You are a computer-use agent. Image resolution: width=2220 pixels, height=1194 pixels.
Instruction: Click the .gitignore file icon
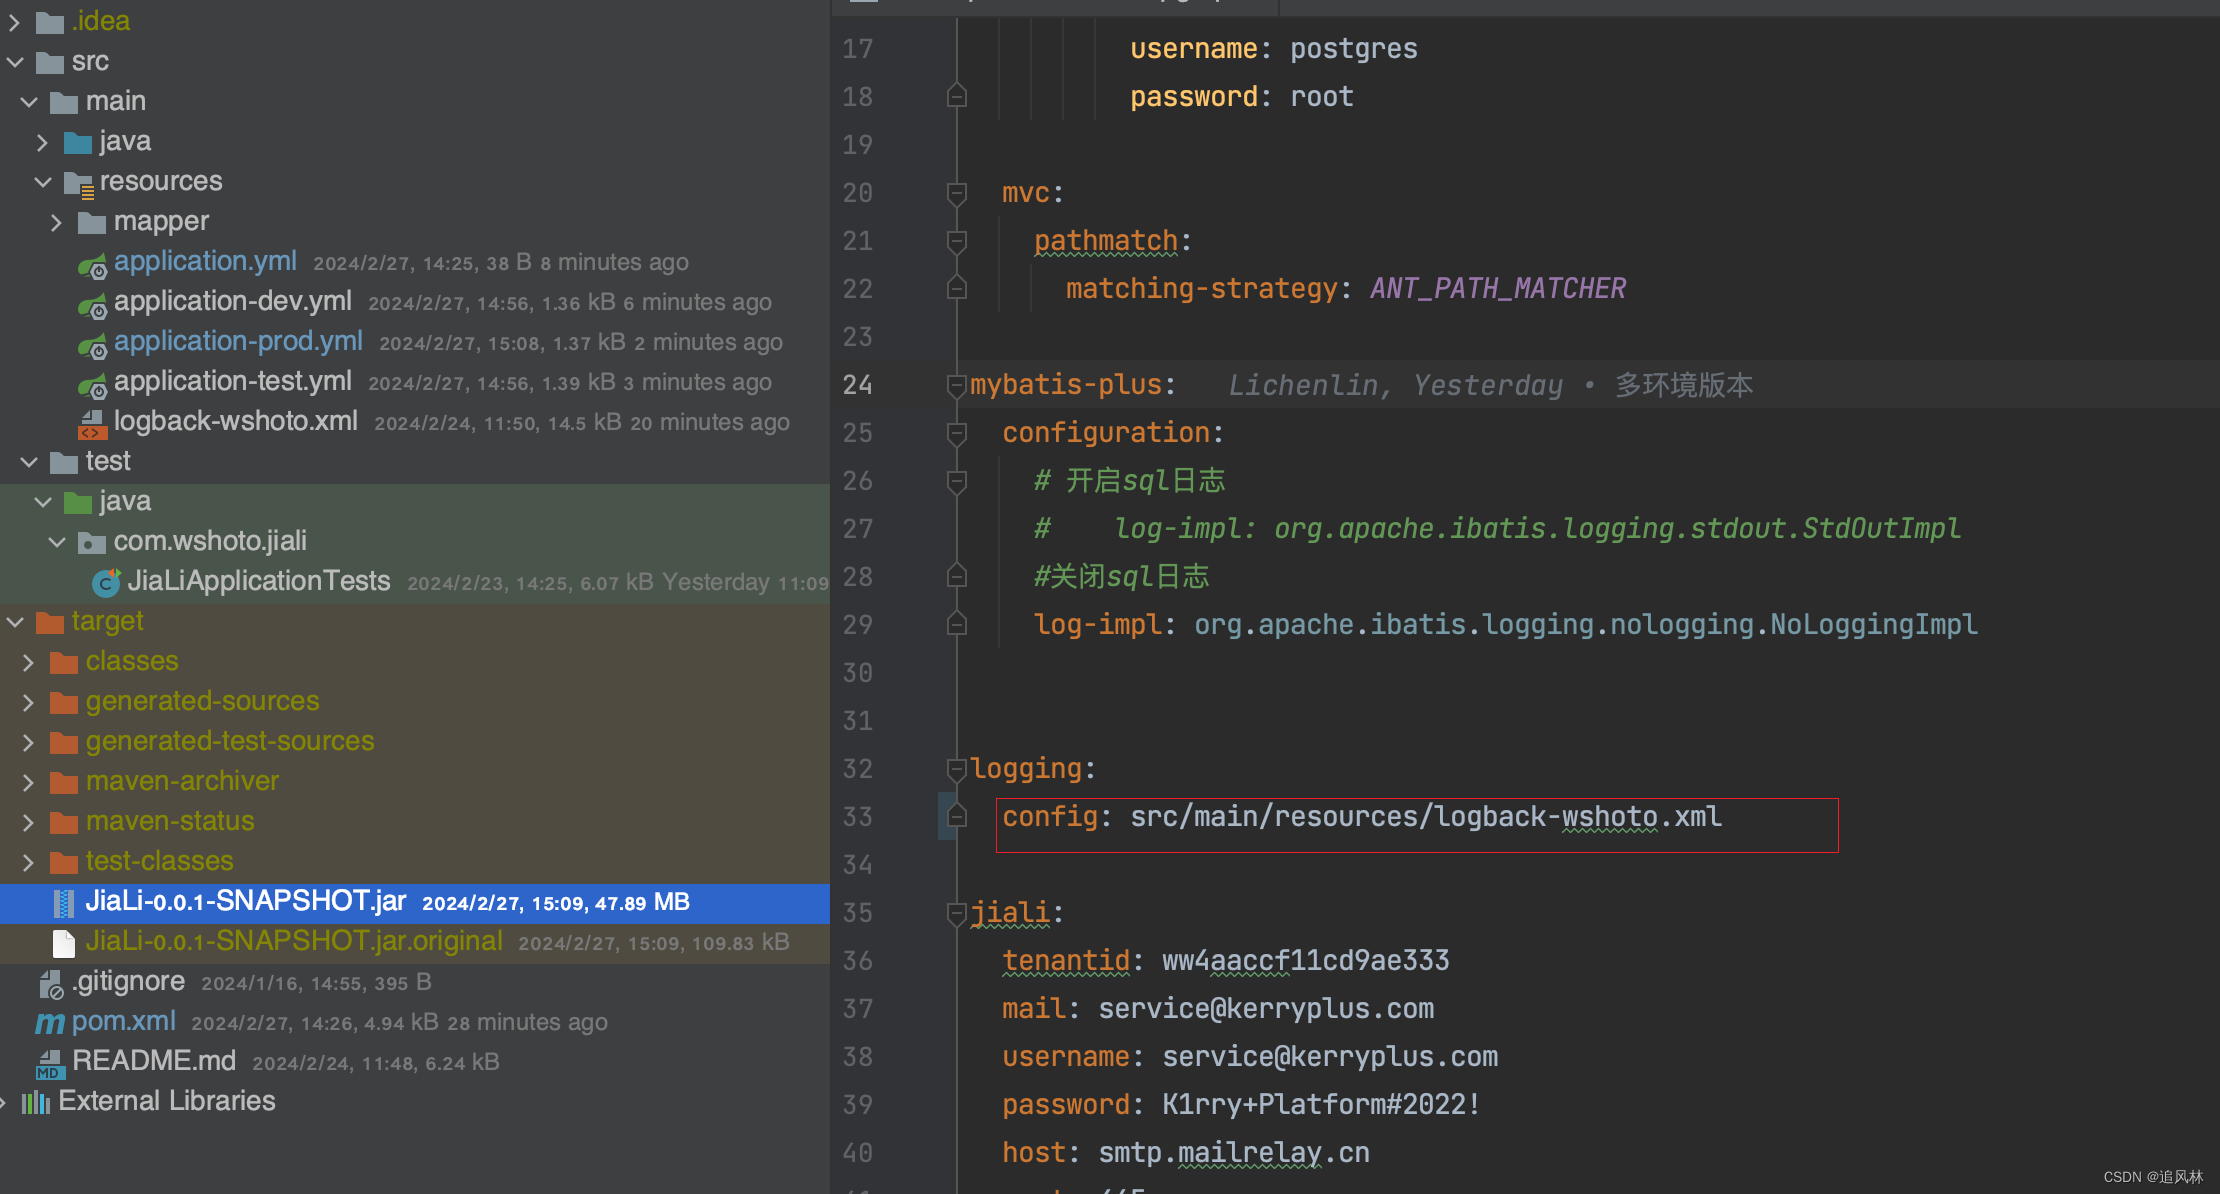click(51, 984)
